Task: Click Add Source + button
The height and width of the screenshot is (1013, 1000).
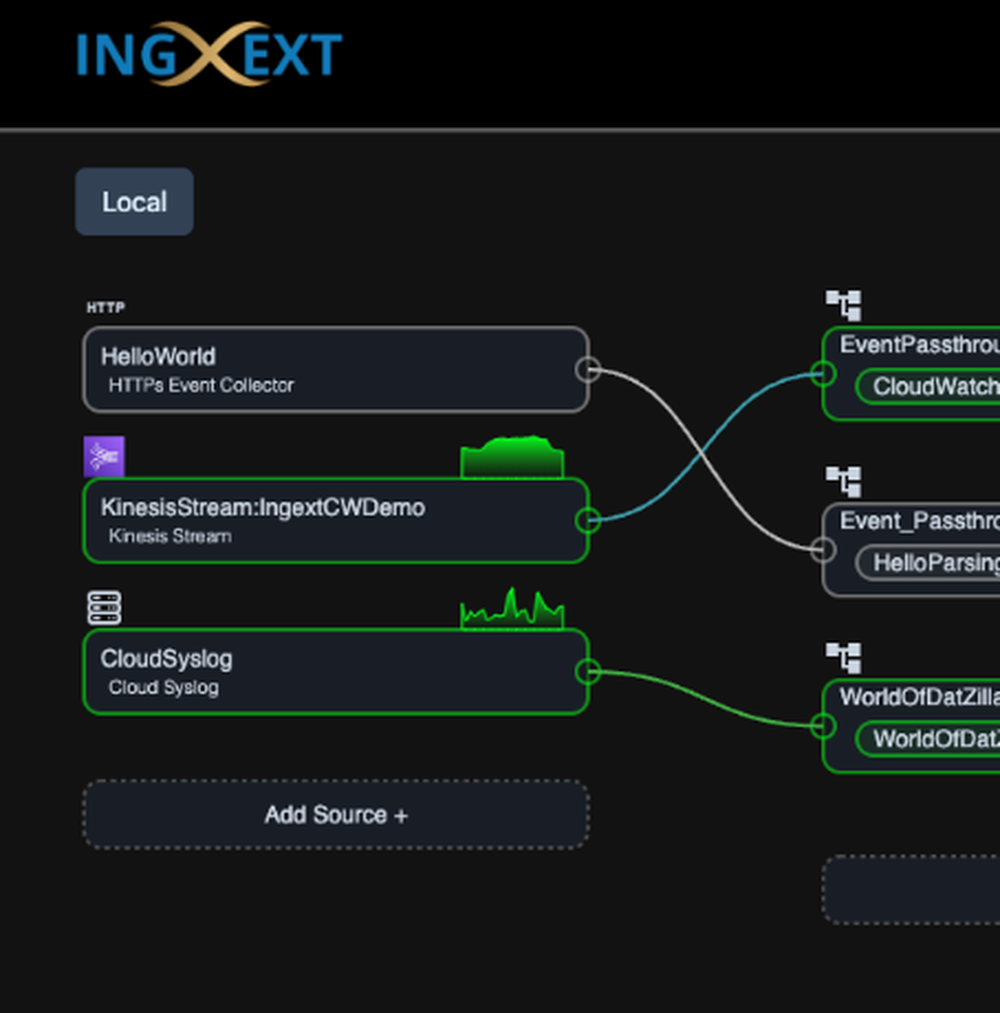Action: click(336, 815)
